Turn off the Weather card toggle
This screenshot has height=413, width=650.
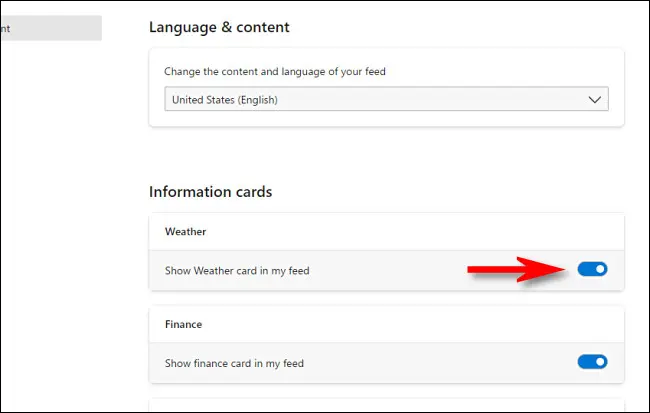pyautogui.click(x=592, y=269)
